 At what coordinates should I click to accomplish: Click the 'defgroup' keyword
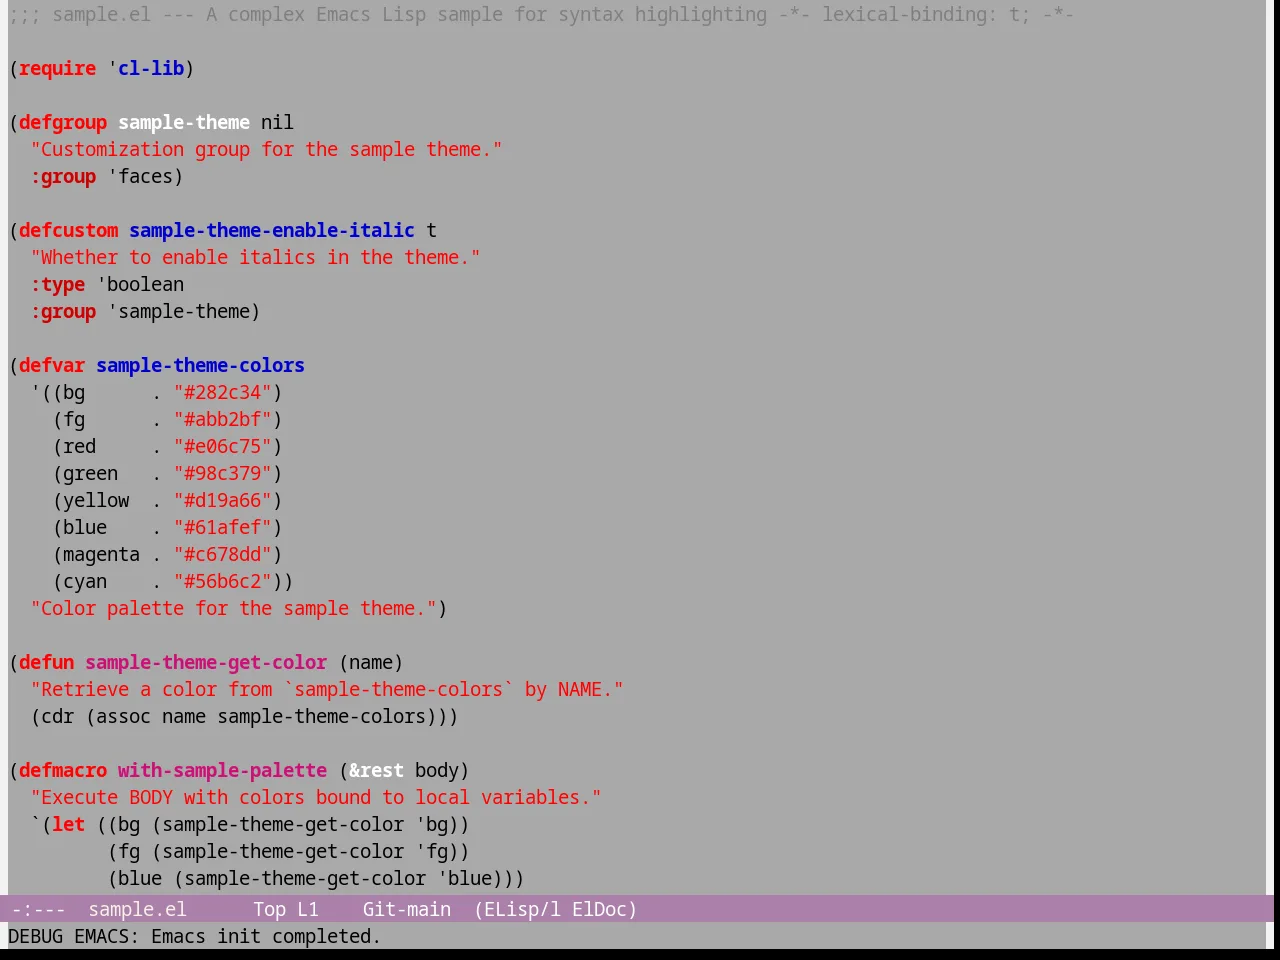[63, 122]
